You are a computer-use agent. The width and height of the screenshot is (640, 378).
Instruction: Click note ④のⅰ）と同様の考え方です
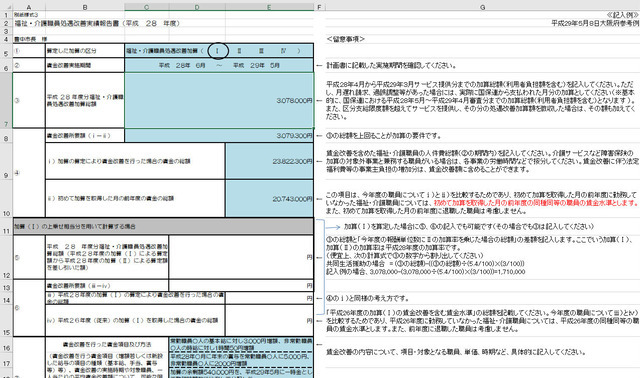click(x=367, y=298)
